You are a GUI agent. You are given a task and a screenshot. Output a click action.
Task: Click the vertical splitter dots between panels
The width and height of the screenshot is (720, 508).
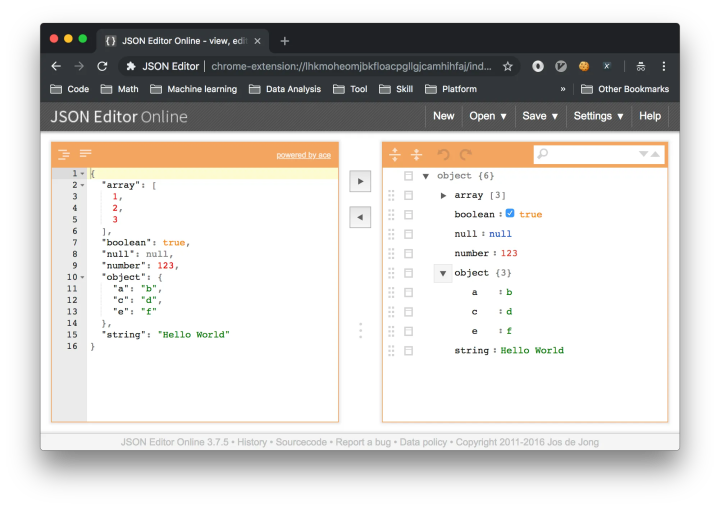(x=360, y=330)
